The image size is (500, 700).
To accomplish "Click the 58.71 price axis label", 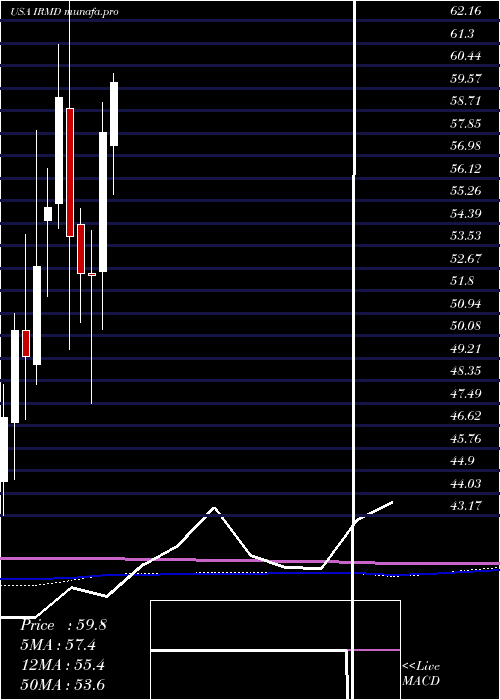I will pos(466,101).
